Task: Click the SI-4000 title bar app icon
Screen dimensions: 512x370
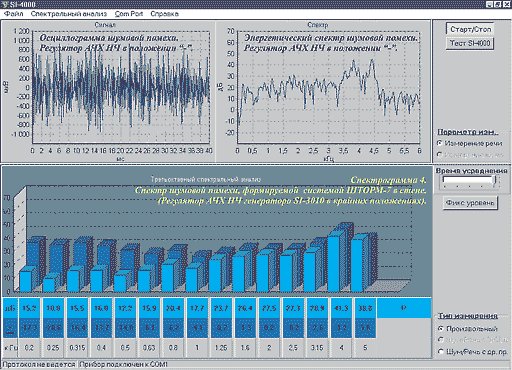Action: [x=5, y=4]
